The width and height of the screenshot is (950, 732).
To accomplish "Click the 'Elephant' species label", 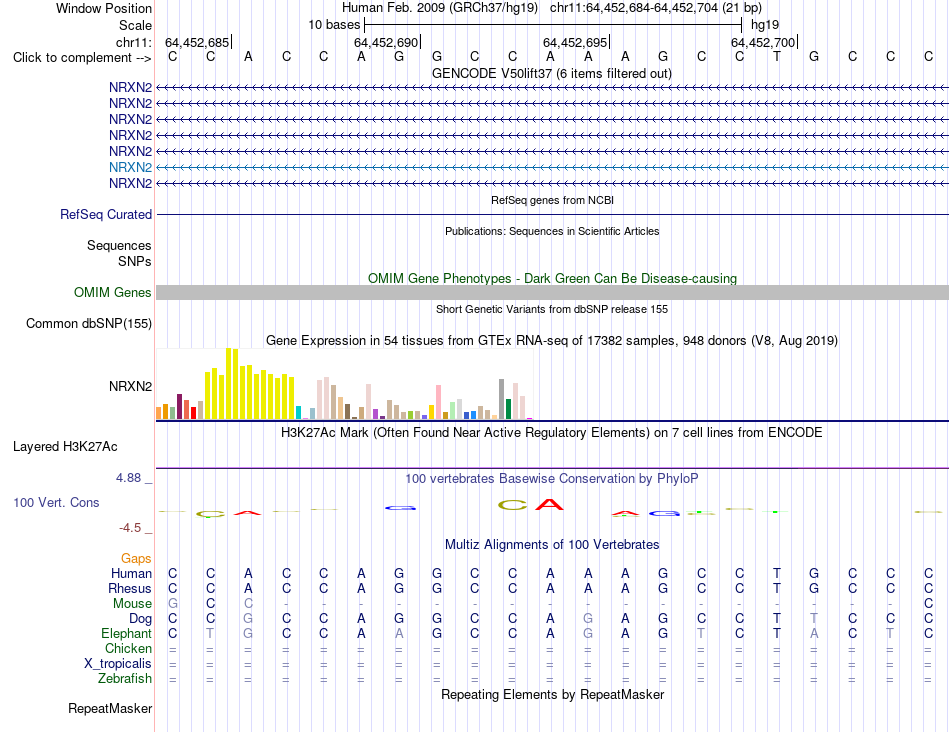I will click(x=126, y=633).
